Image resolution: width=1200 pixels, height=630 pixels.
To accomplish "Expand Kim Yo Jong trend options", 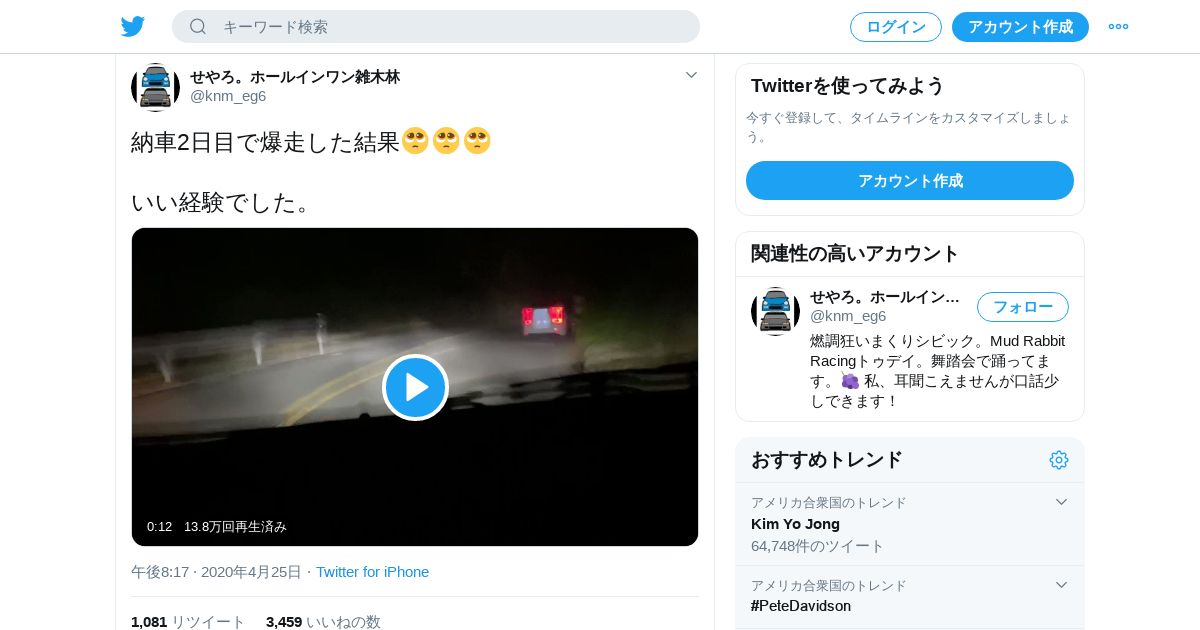I will click(x=1061, y=502).
